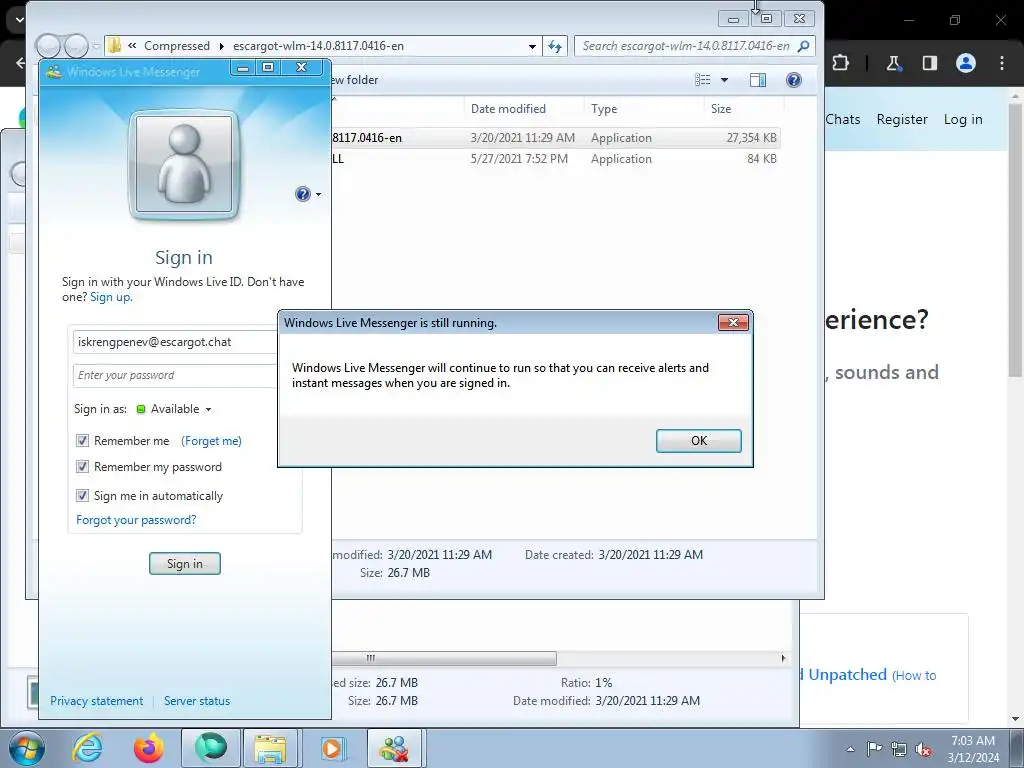
Task: Toggle Remember my password checkbox
Action: 82,467
